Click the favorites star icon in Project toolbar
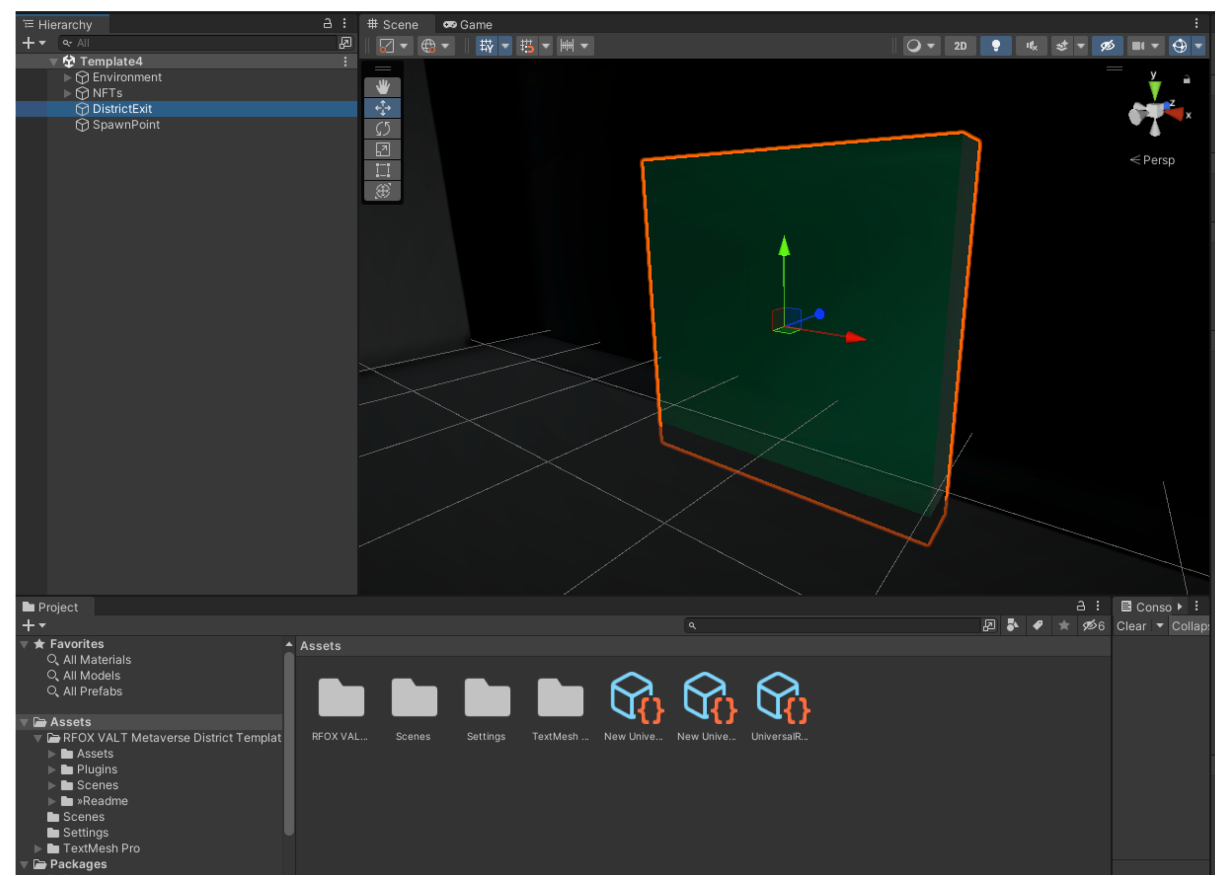This screenshot has height=876, width=1224. [x=1064, y=625]
